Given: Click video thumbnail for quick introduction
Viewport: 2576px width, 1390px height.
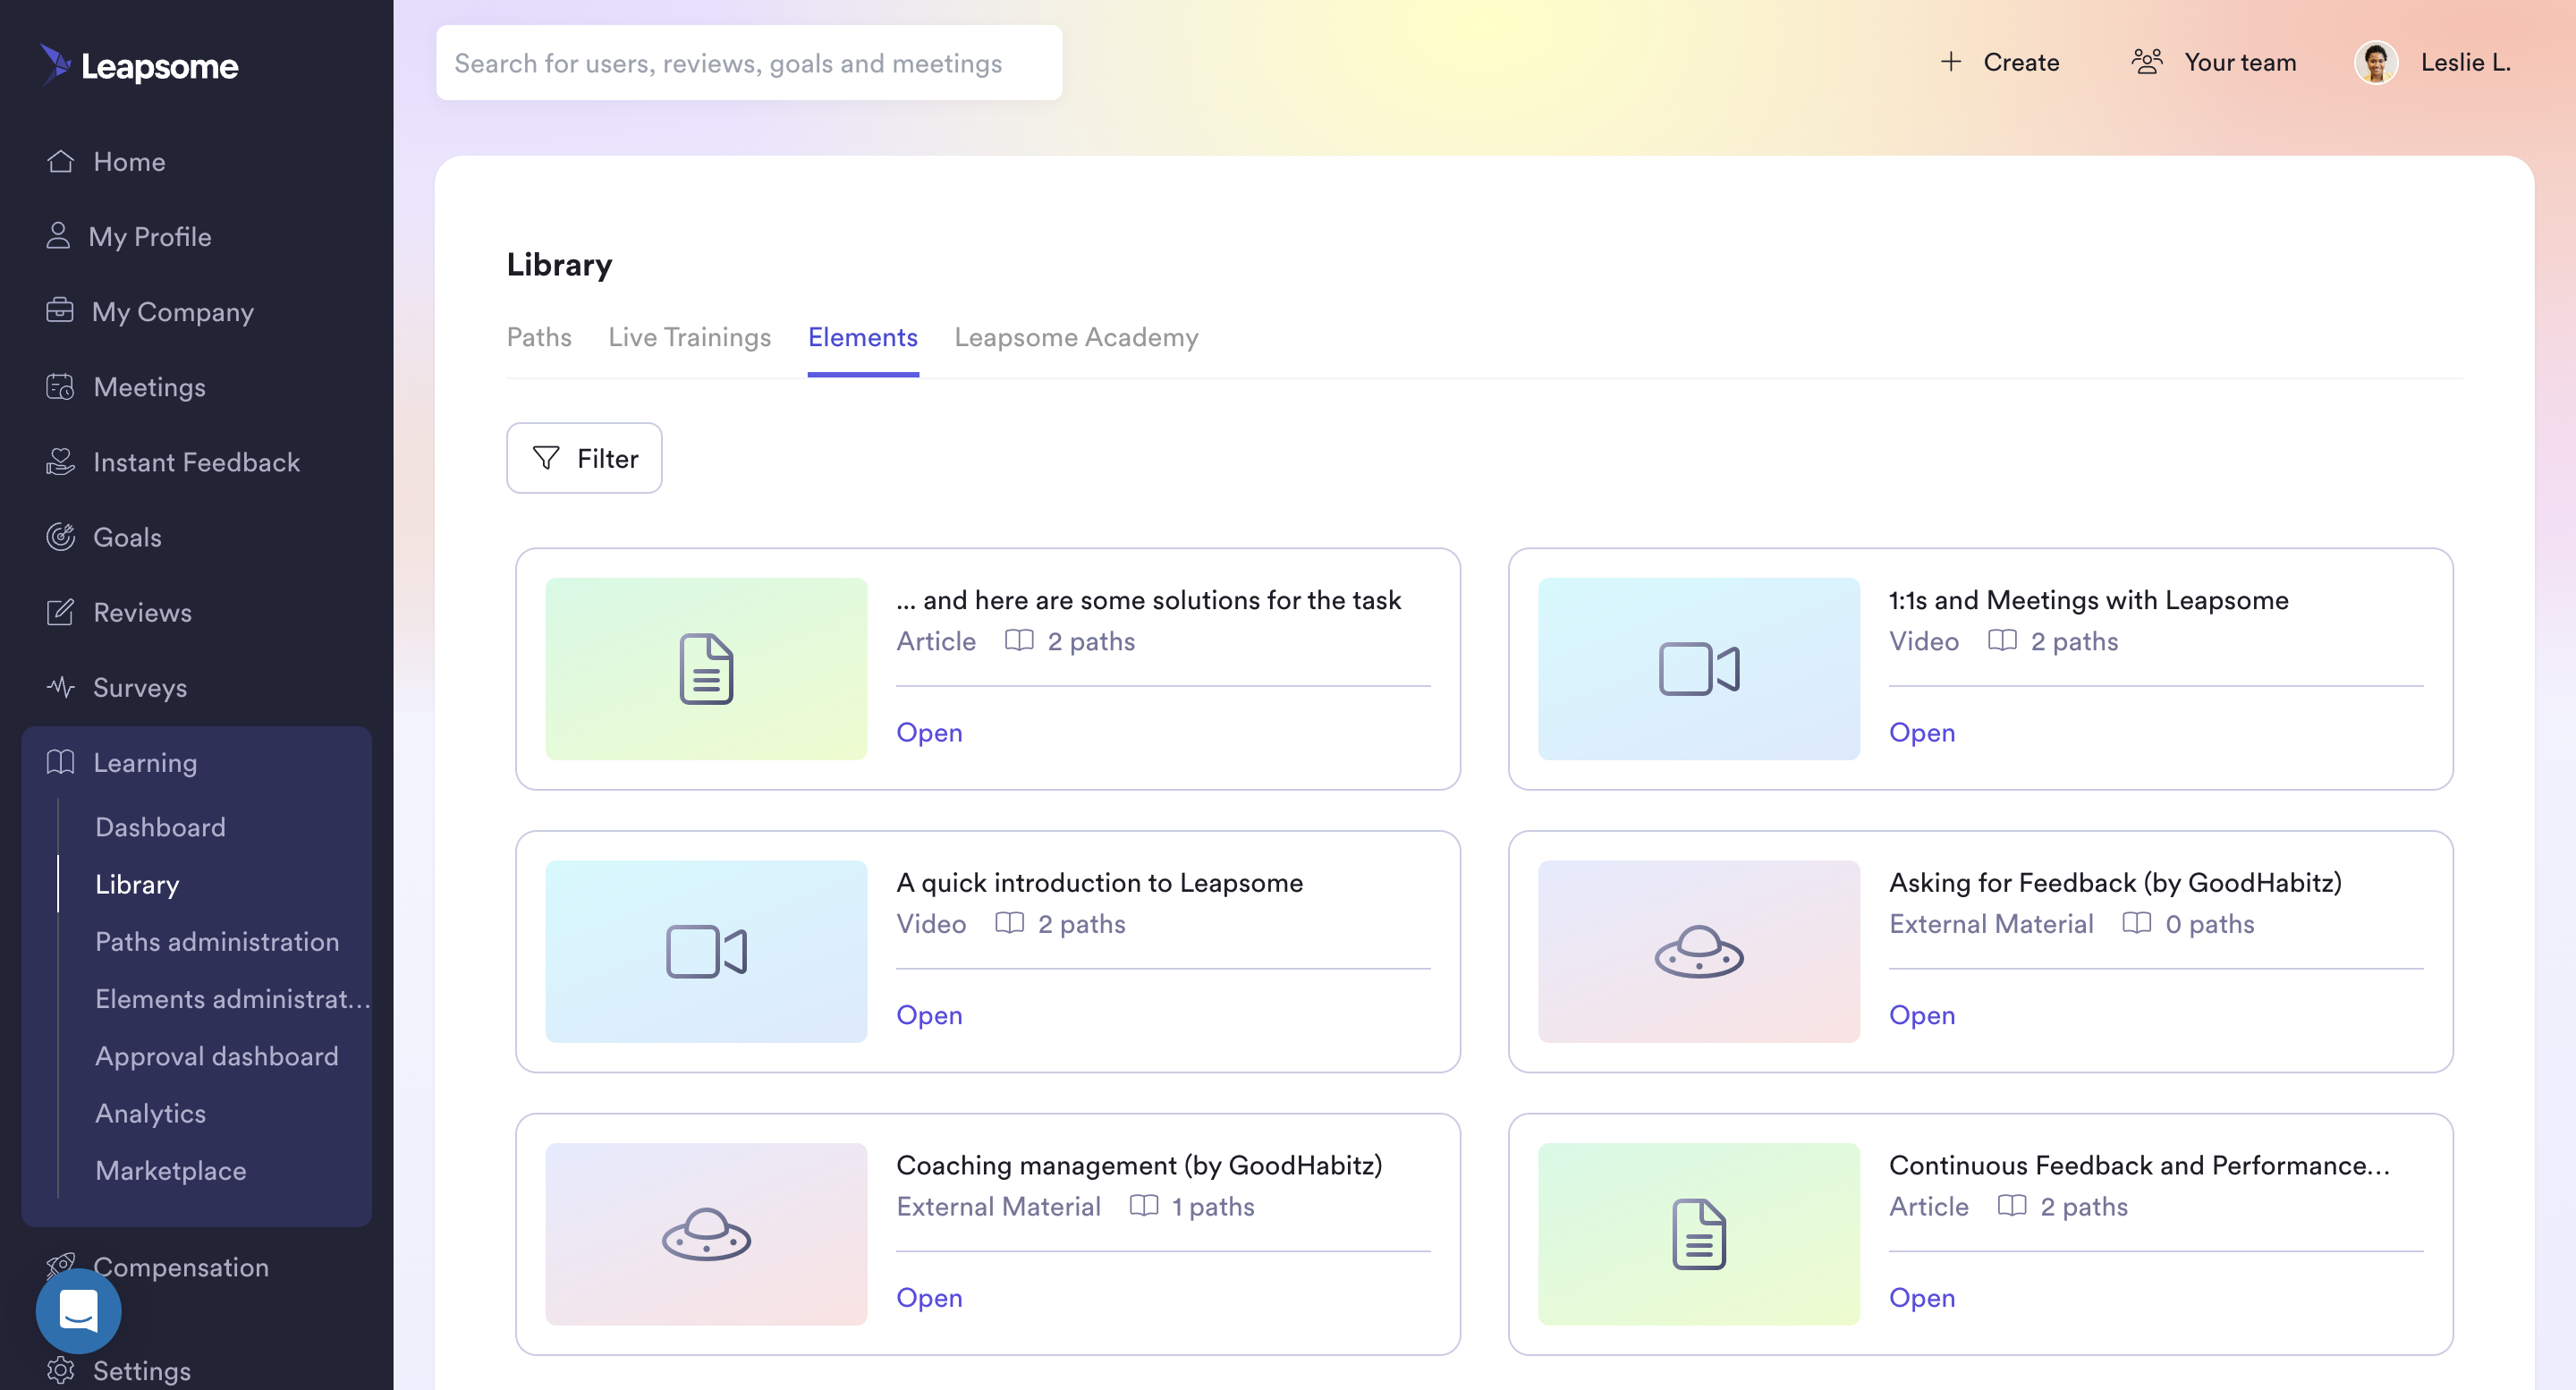Looking at the screenshot, I should (x=706, y=951).
